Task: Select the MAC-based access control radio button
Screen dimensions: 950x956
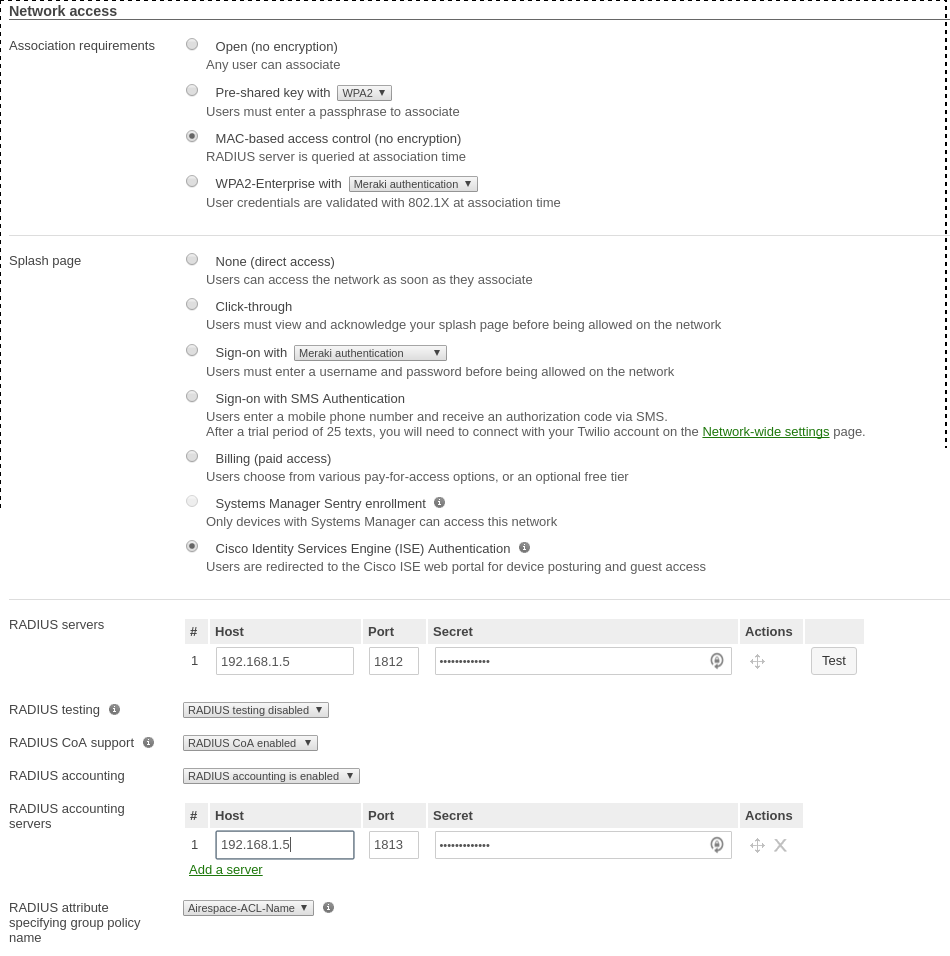Action: [192, 136]
